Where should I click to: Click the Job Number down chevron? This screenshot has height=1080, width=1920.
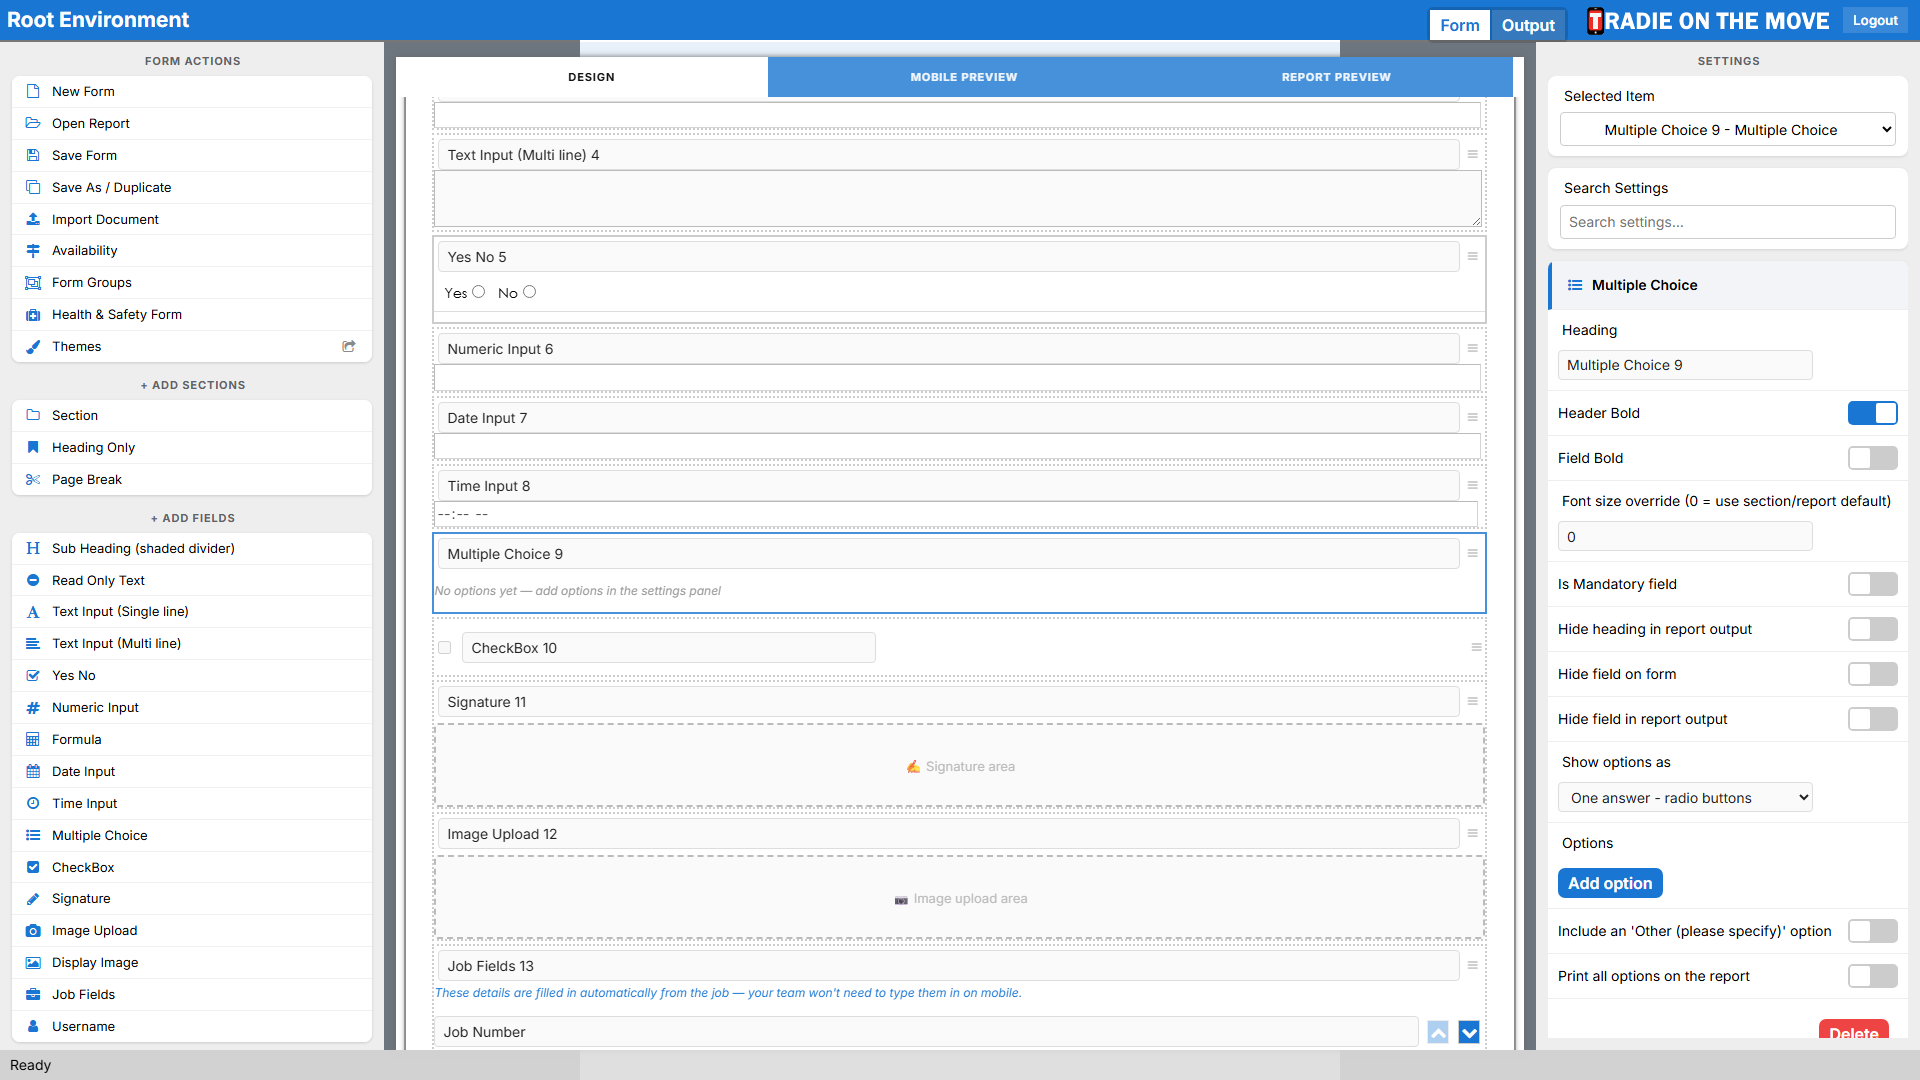pyautogui.click(x=1469, y=1032)
